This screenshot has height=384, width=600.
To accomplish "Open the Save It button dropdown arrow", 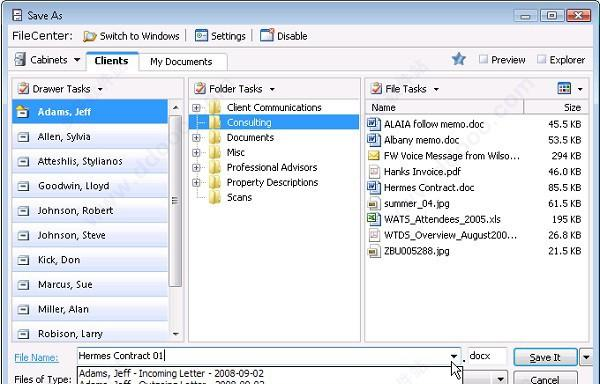I will [587, 358].
